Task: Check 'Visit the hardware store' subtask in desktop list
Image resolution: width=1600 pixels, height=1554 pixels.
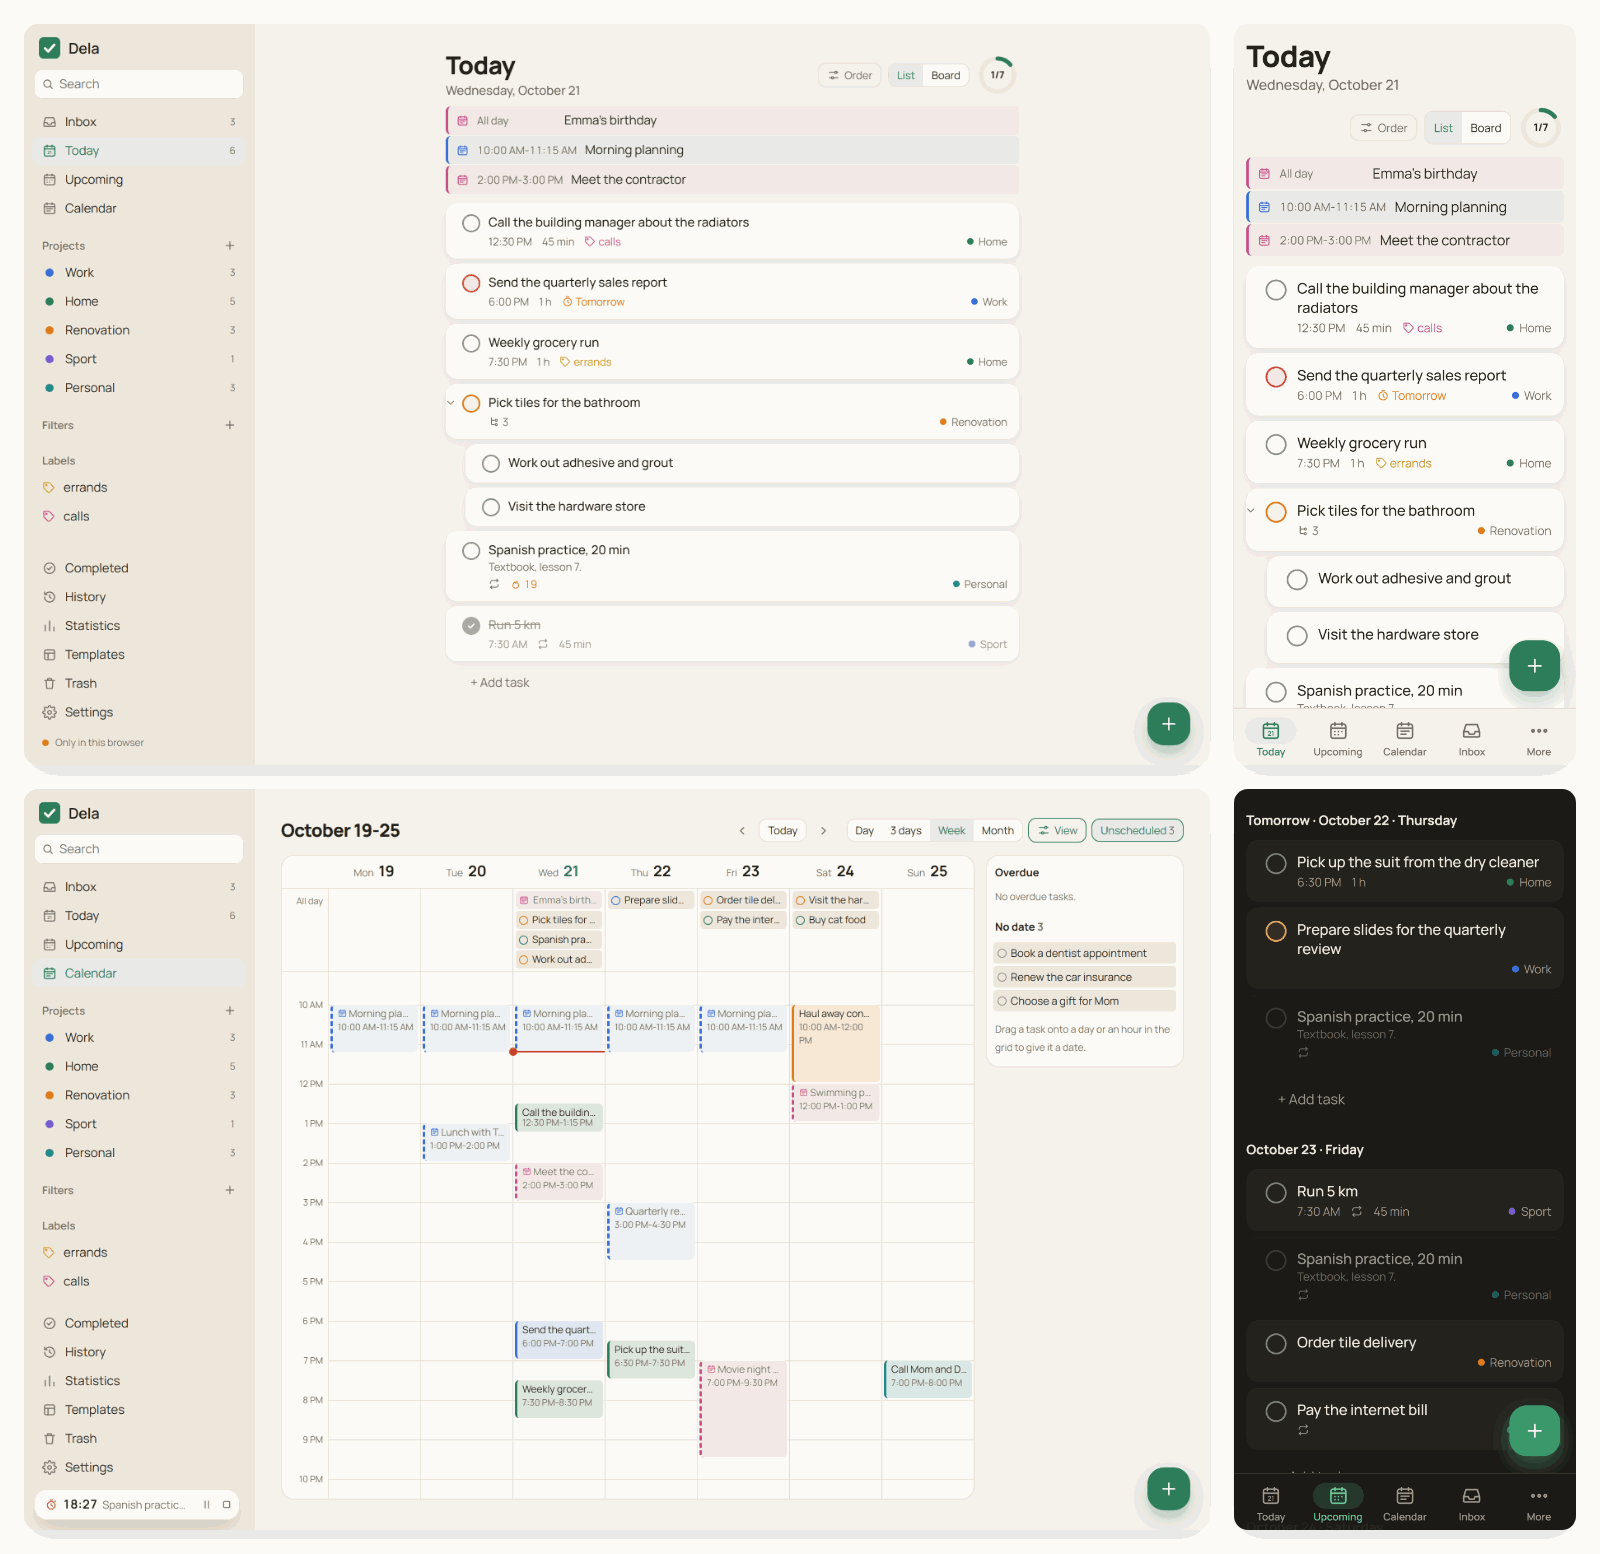Action: coord(491,507)
